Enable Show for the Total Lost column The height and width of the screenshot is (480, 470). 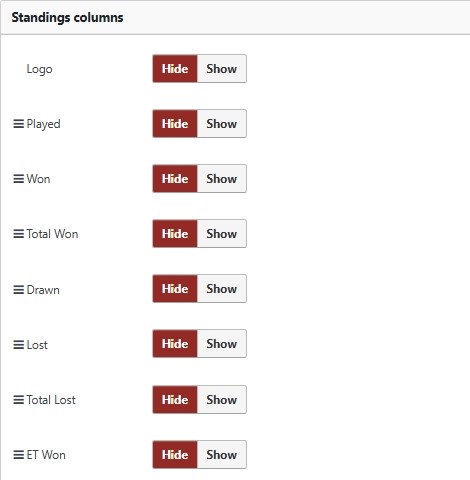[x=222, y=400]
